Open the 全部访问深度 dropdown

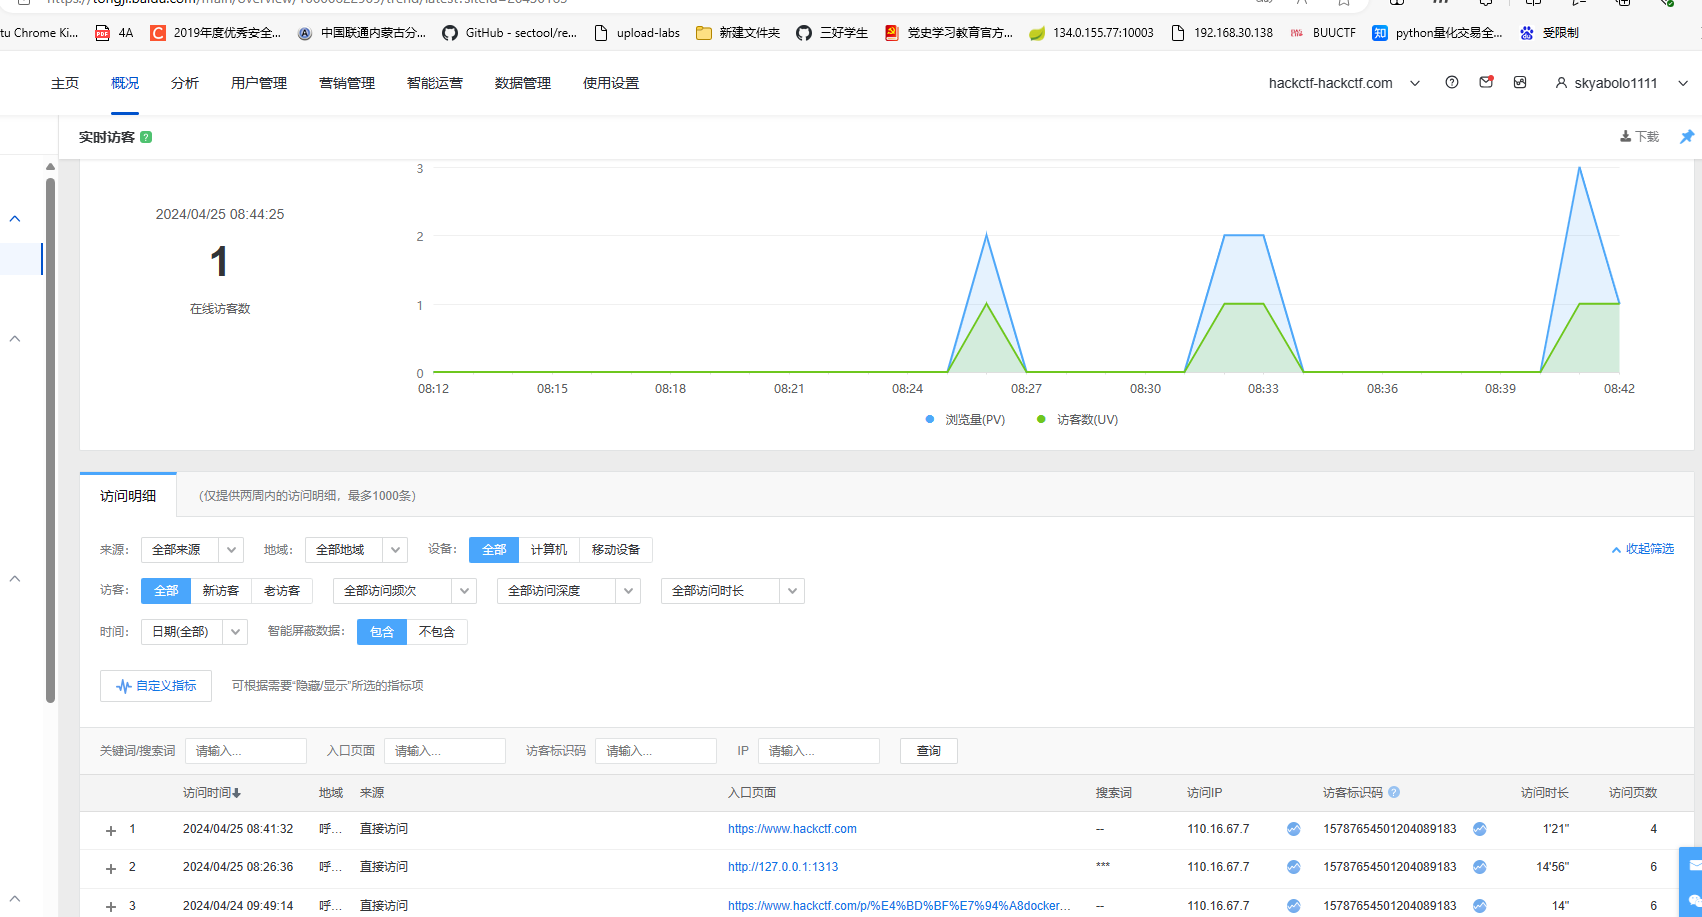pos(569,591)
